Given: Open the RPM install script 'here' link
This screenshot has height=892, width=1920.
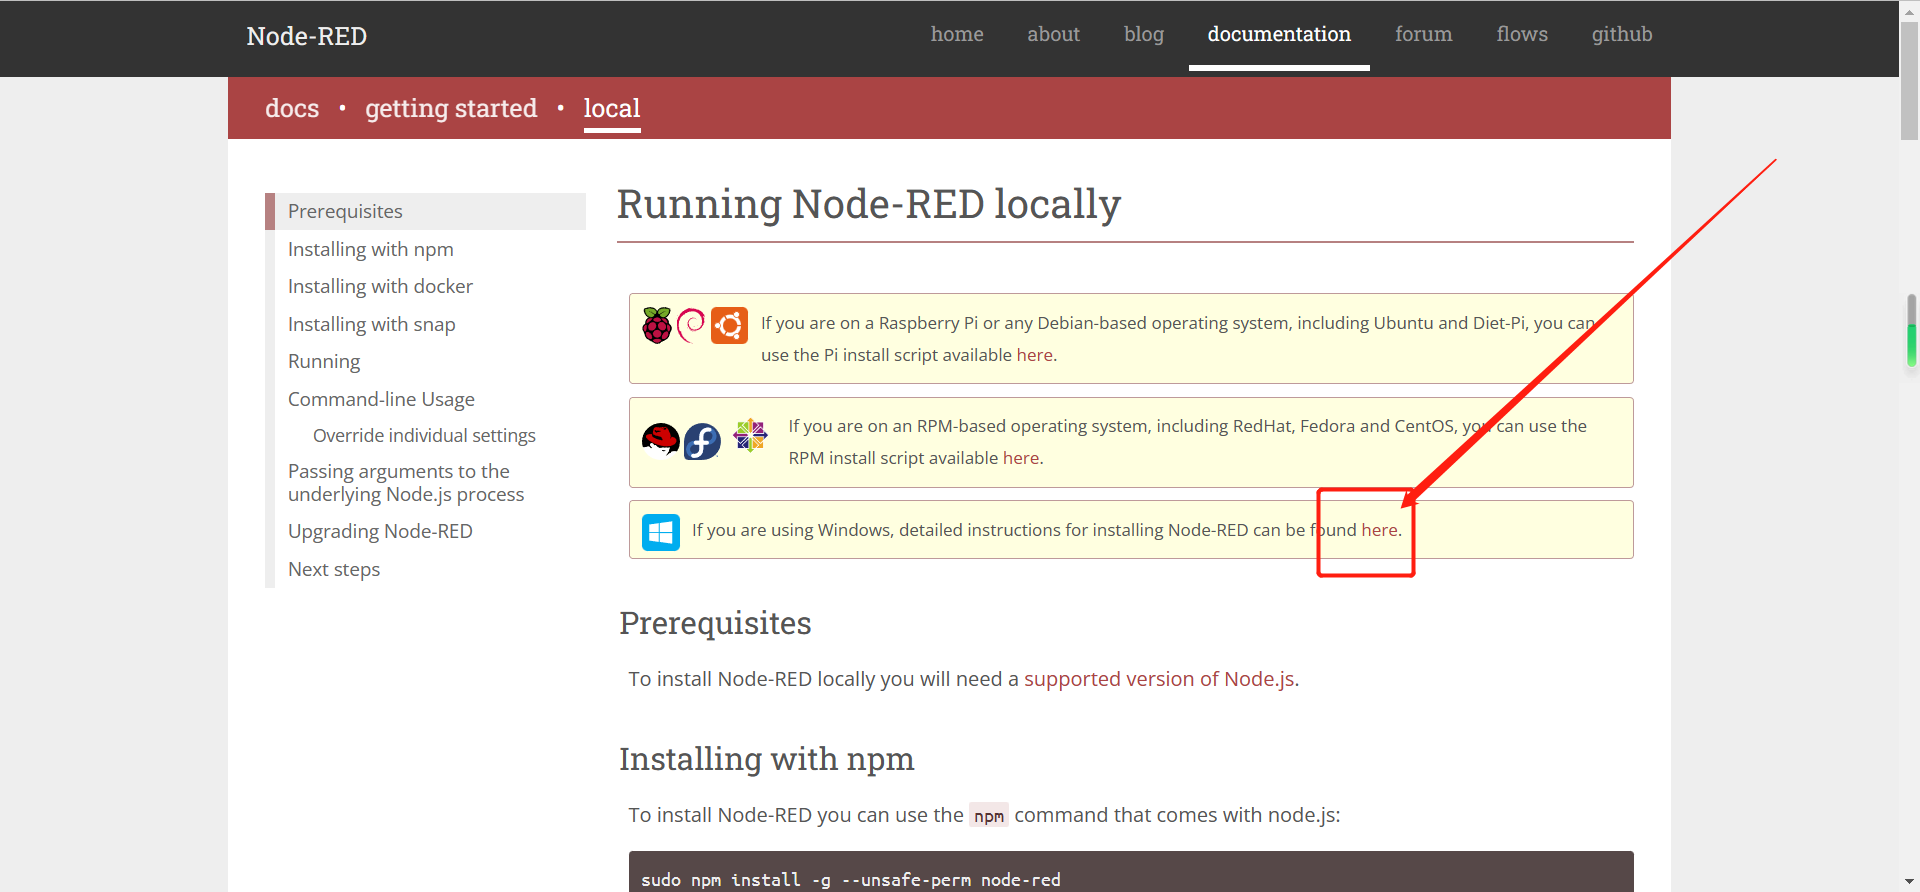Looking at the screenshot, I should 1021,458.
